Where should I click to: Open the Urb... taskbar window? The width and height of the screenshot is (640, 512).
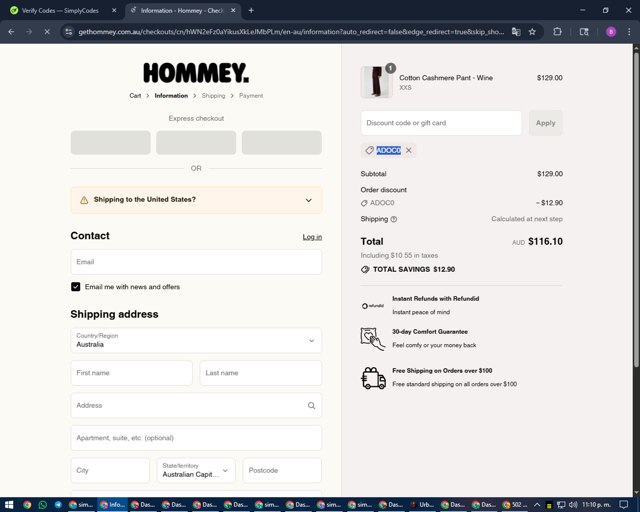point(423,505)
